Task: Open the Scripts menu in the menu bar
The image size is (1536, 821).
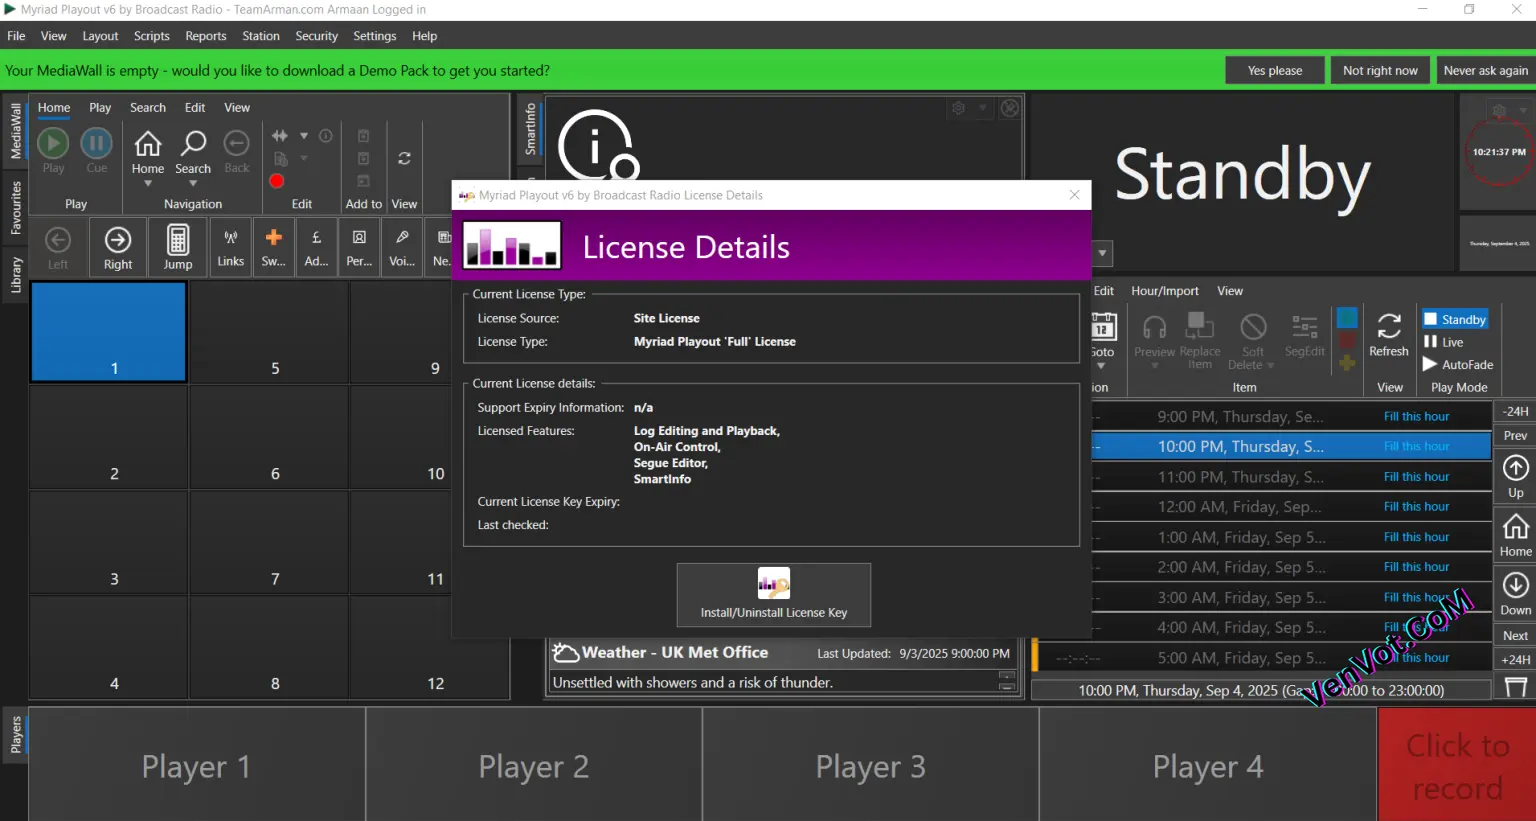Action: 151,35
